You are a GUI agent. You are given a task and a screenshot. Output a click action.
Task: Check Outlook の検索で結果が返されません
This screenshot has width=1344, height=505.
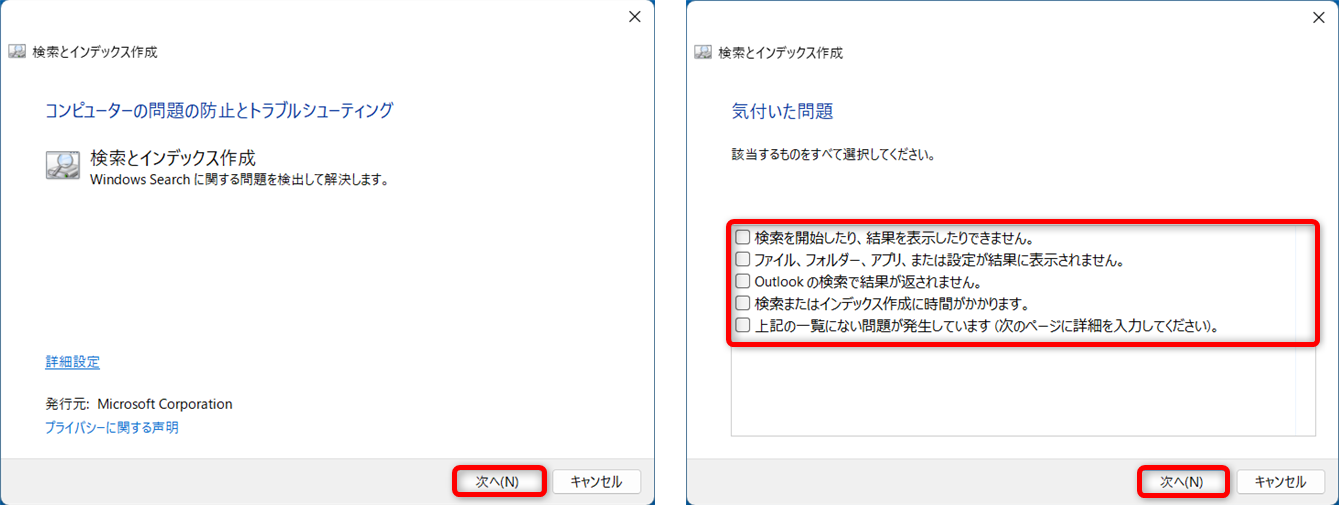(x=743, y=282)
